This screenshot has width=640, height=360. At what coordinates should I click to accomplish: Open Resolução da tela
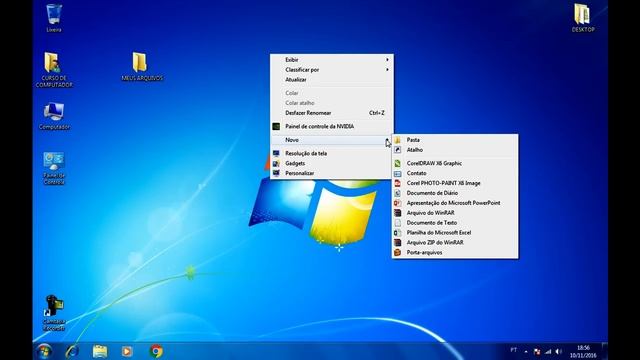pos(331,153)
